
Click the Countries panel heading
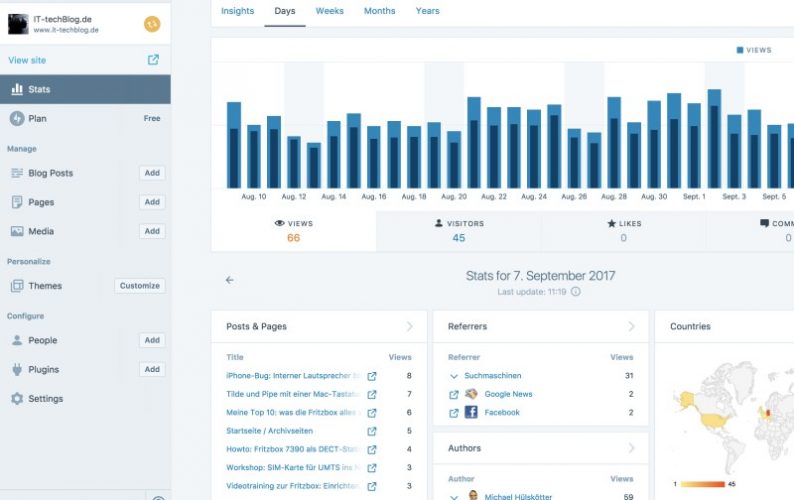(690, 326)
